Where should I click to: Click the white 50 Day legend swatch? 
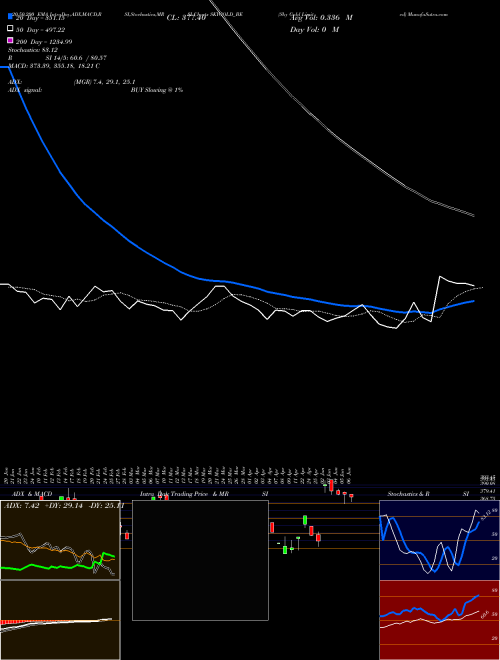click(x=11, y=29)
